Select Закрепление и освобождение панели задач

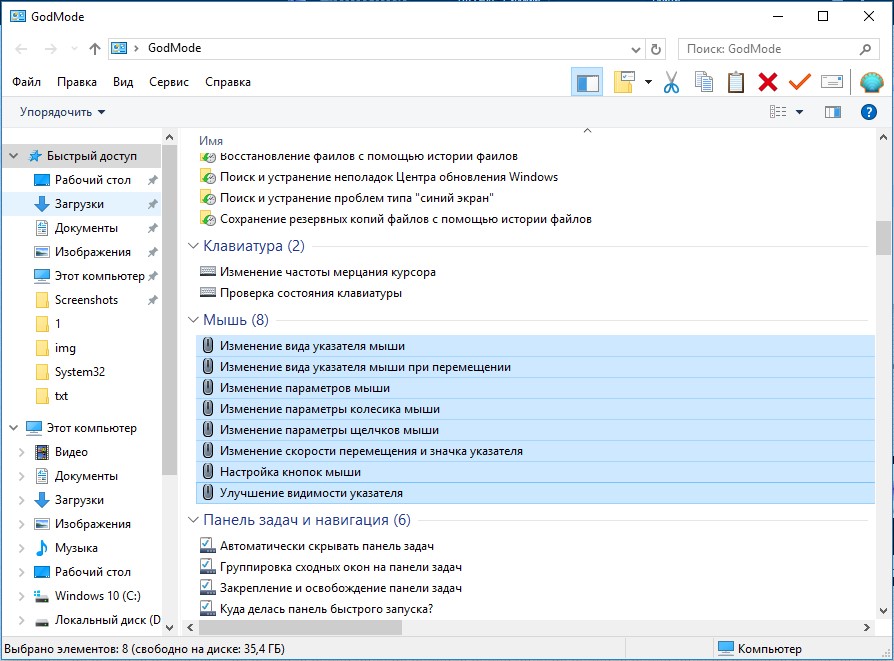point(340,588)
